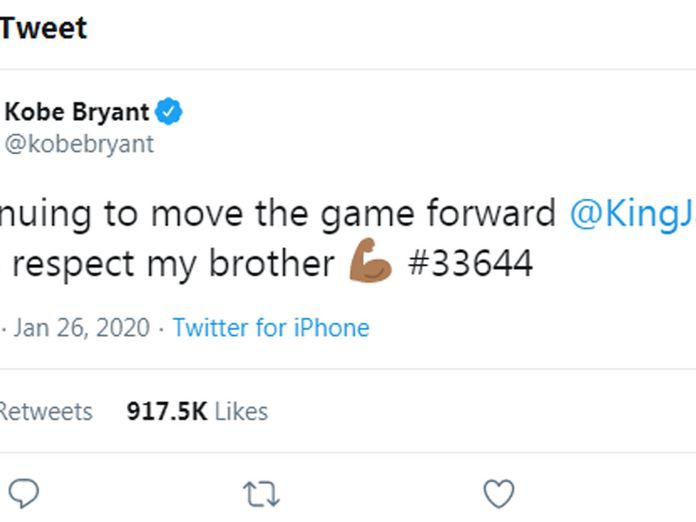Screen dimensions: 696x522
Task: View the Retweets list
Action: tap(46, 411)
